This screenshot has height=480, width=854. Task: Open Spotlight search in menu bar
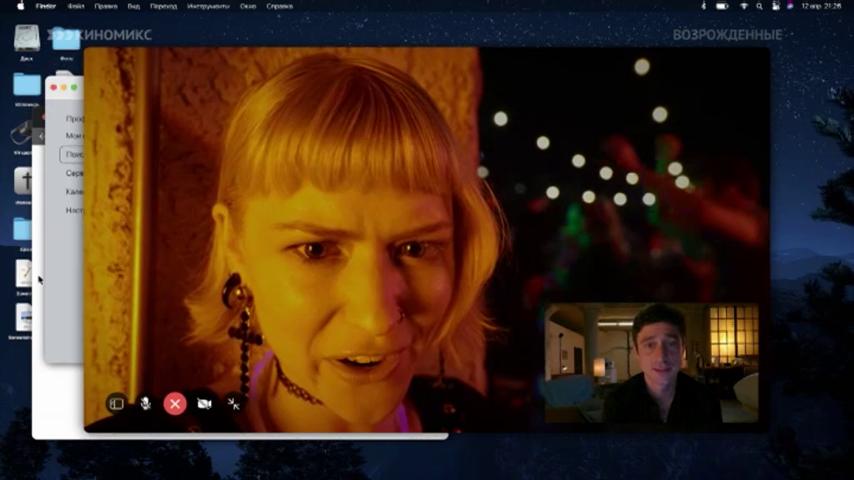tap(759, 6)
